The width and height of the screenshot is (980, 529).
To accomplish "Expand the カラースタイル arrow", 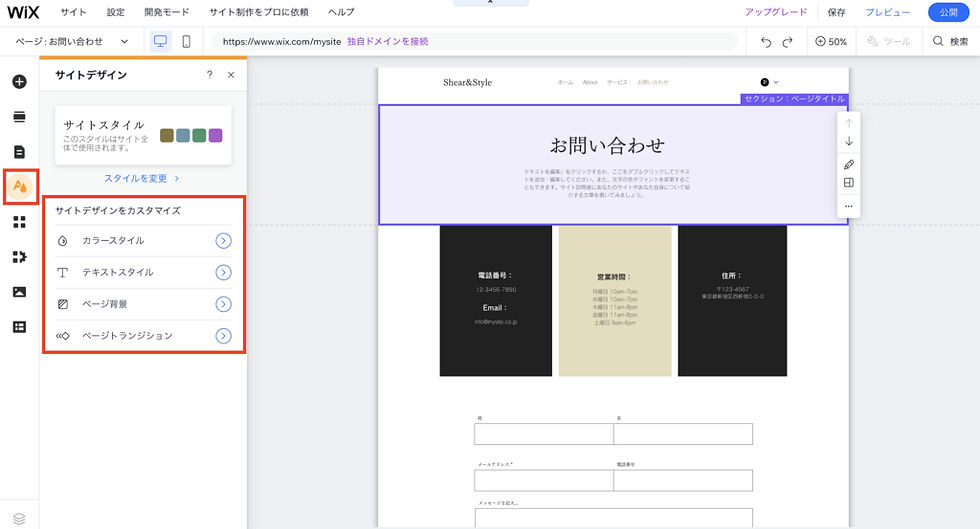I will coord(223,241).
